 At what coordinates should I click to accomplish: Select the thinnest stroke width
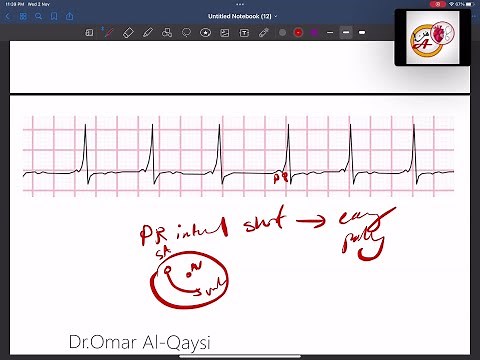click(330, 33)
